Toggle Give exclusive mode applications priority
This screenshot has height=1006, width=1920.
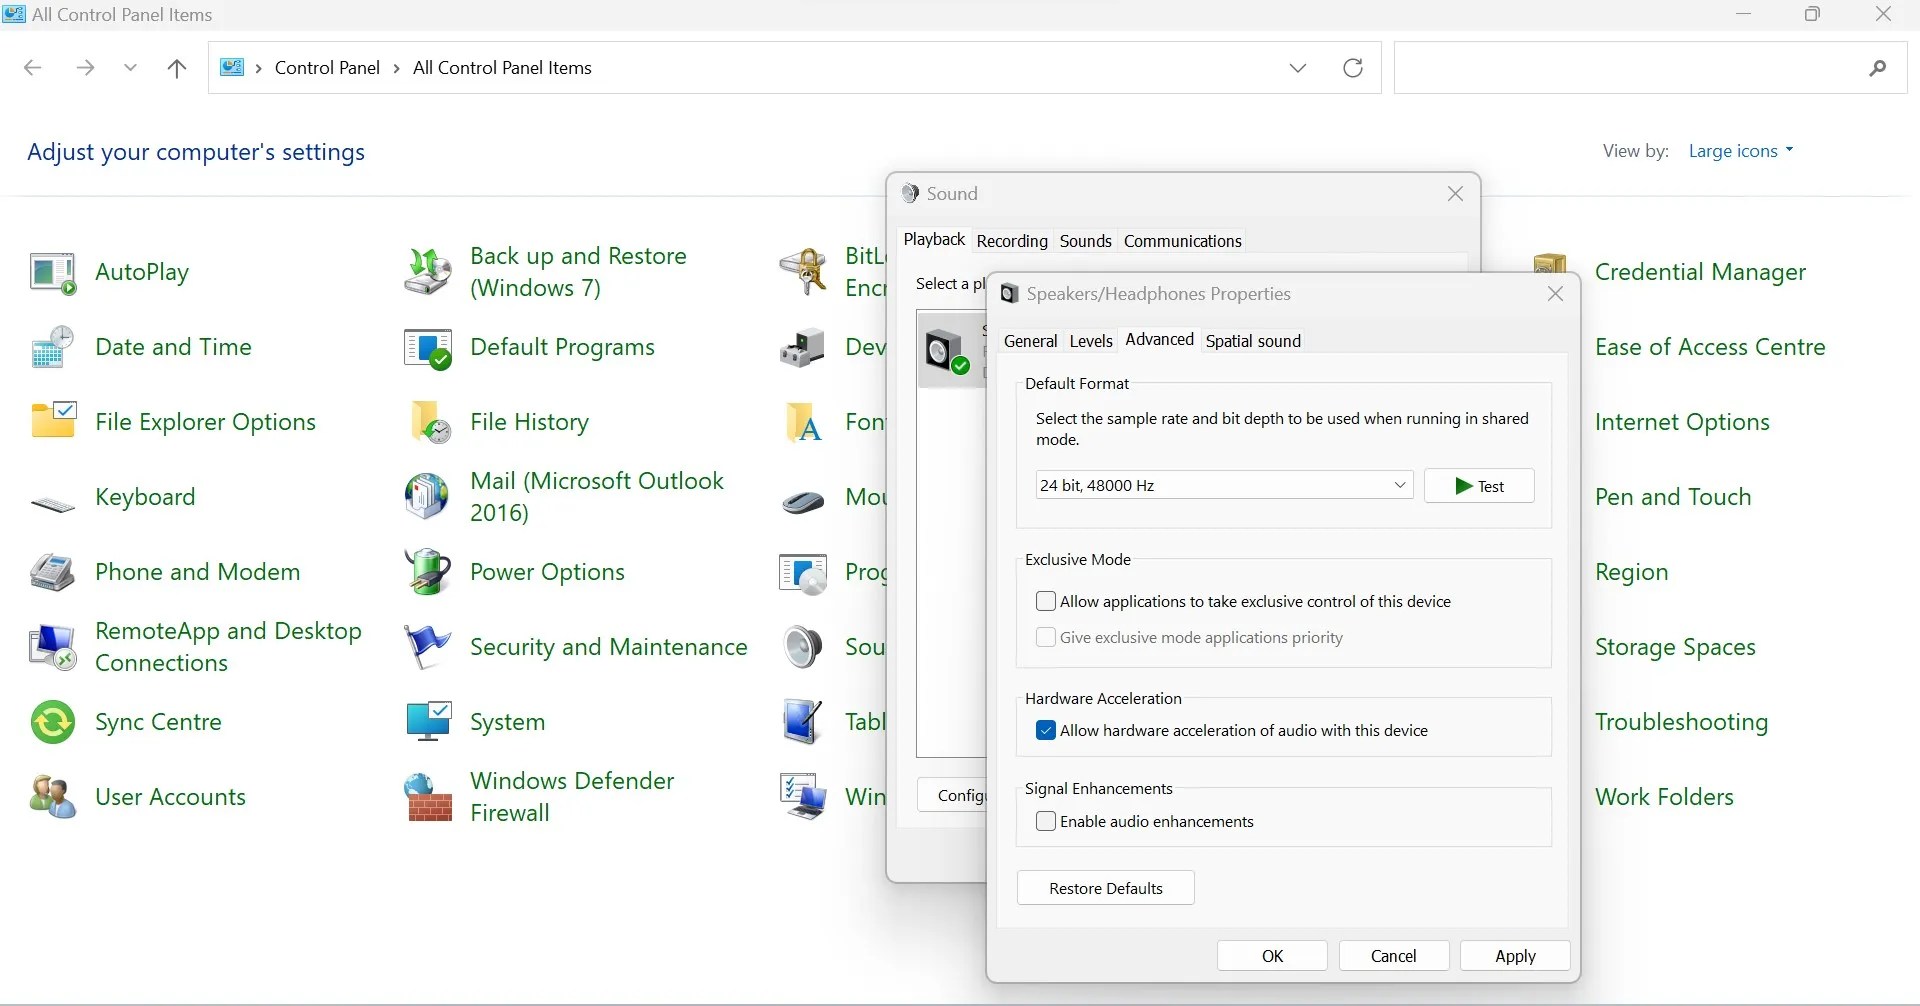coord(1046,637)
